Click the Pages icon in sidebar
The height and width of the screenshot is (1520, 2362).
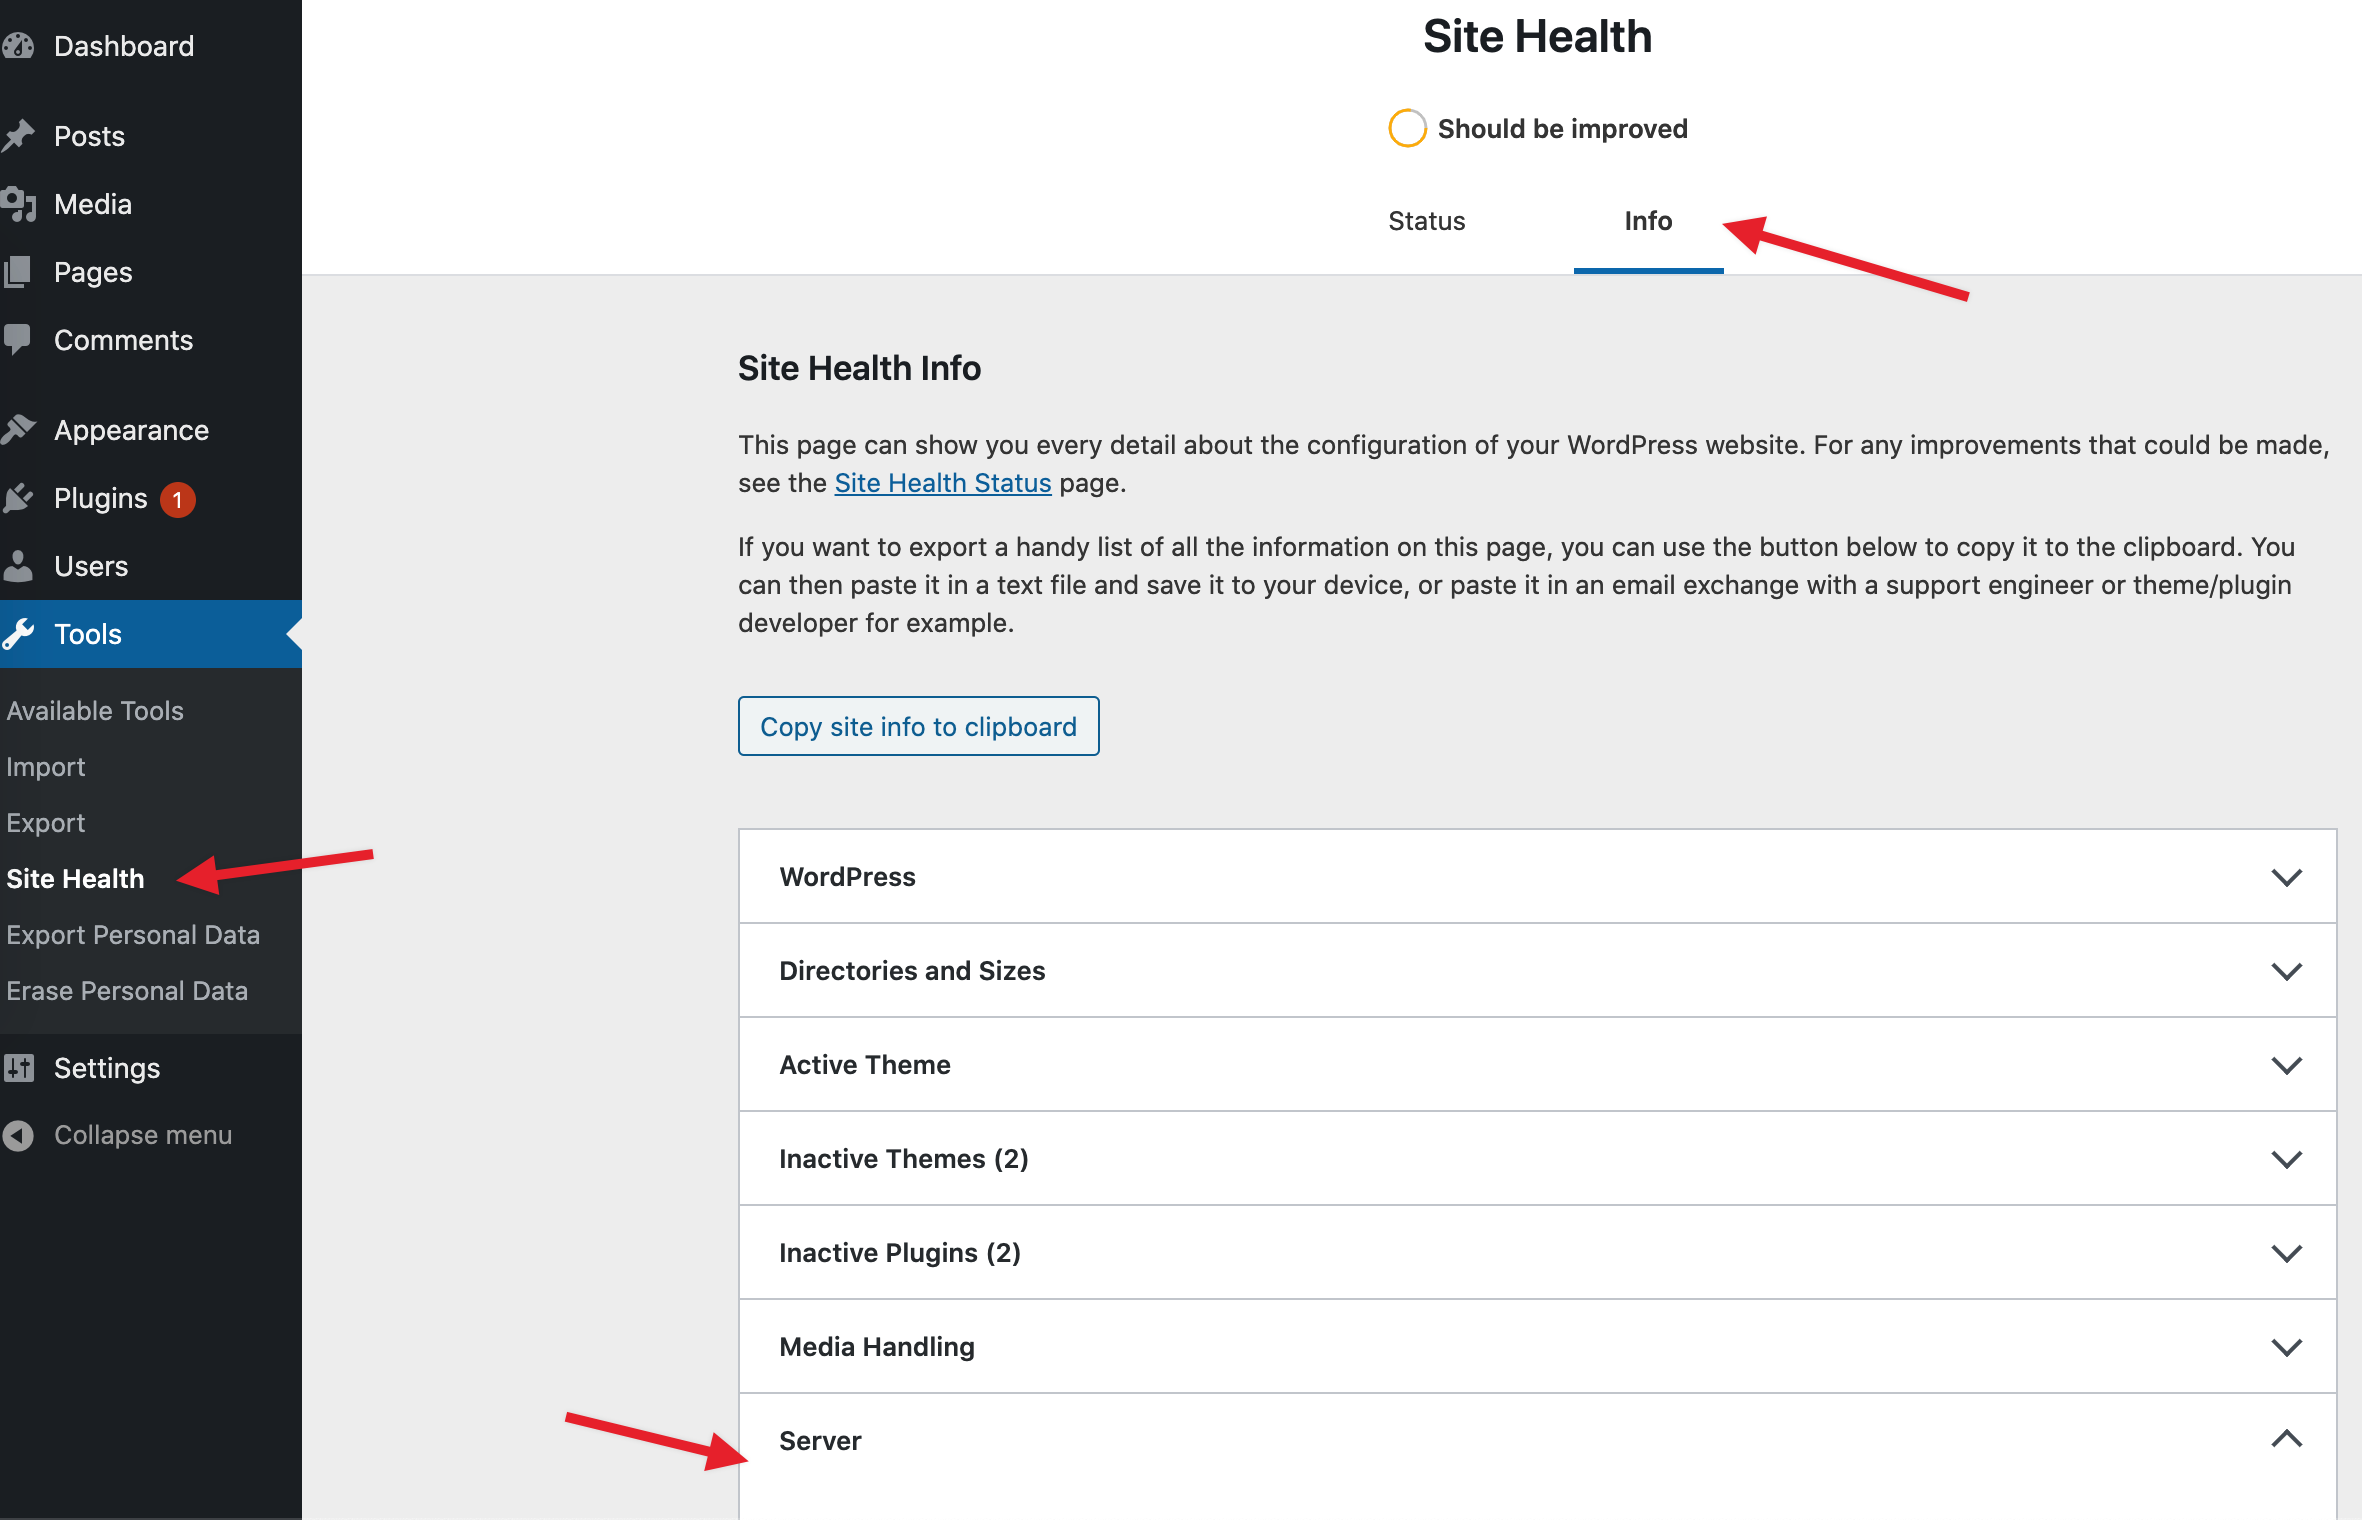(x=18, y=272)
